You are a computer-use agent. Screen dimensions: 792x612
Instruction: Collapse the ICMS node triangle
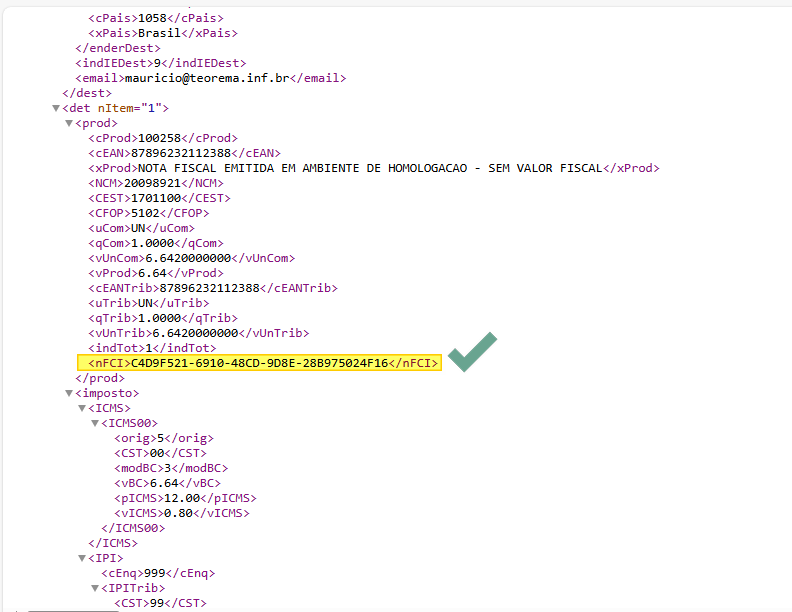click(x=82, y=408)
